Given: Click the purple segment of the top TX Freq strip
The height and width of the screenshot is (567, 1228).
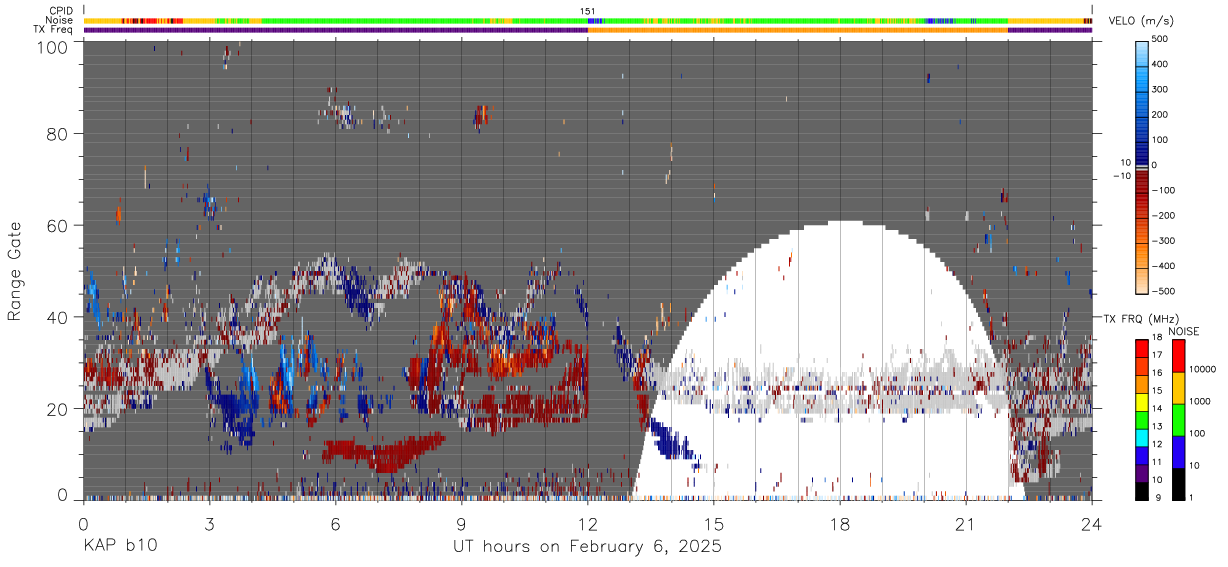Looking at the screenshot, I should tap(335, 30).
